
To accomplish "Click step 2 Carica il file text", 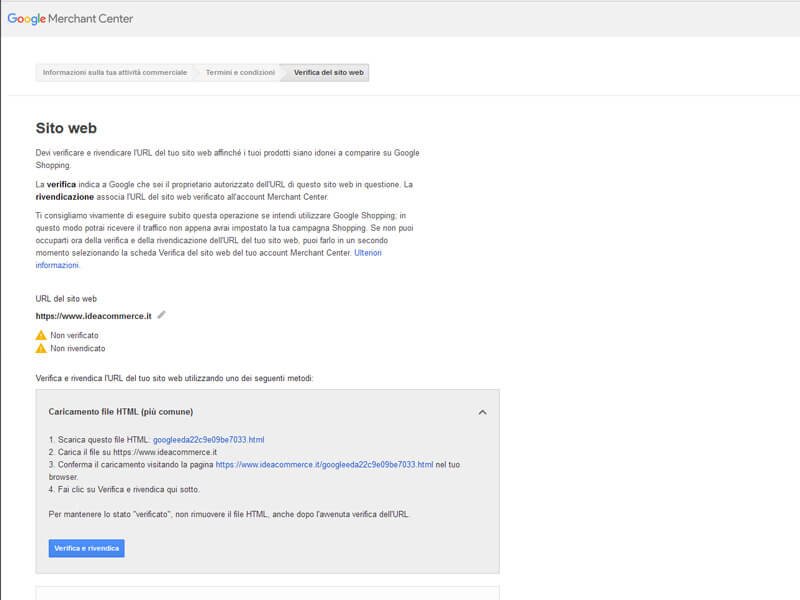I will 133,453.
